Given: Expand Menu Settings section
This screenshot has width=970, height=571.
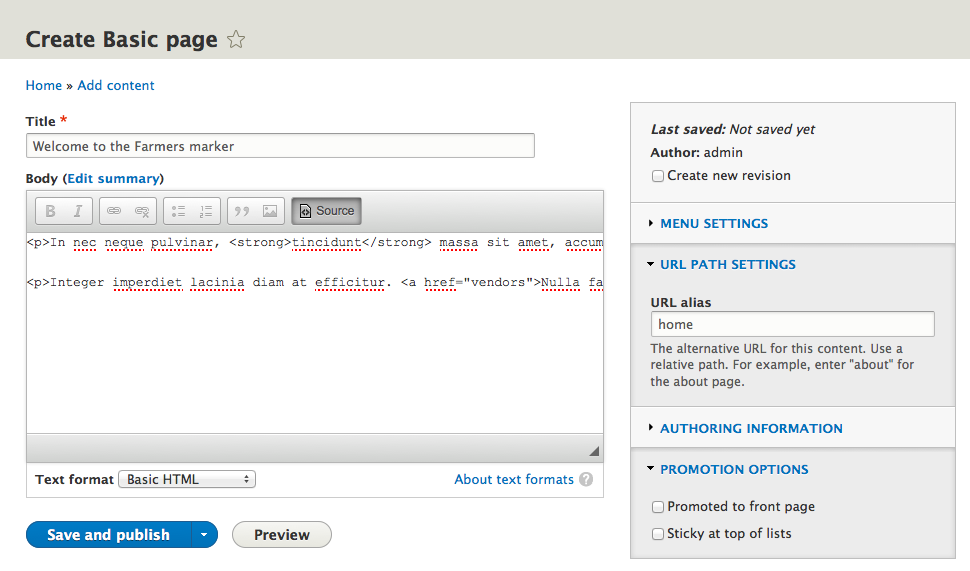Looking at the screenshot, I should tap(714, 223).
